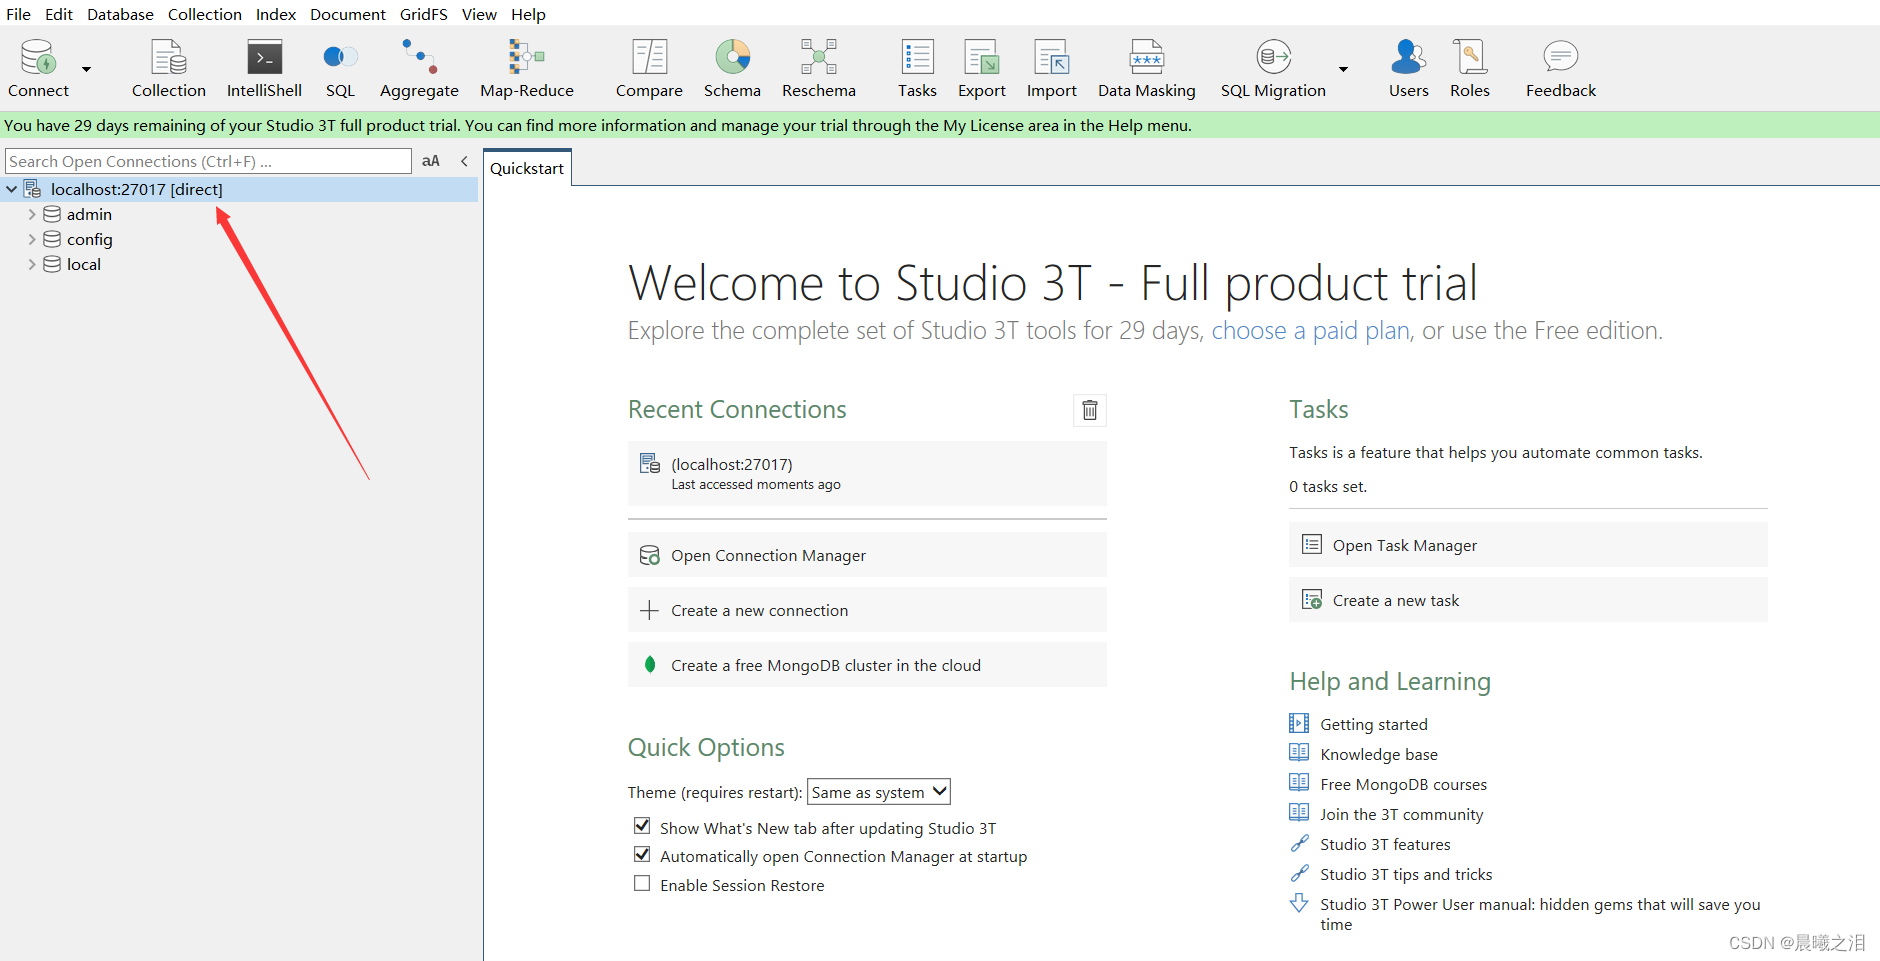This screenshot has width=1880, height=961.
Task: Switch to the Quickstart tab
Action: [x=527, y=167]
